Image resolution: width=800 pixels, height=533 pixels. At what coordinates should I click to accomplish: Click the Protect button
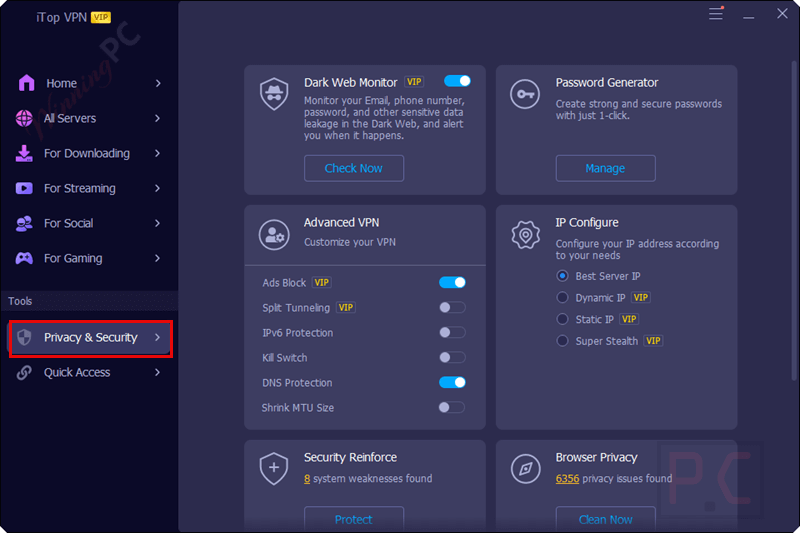point(354,519)
